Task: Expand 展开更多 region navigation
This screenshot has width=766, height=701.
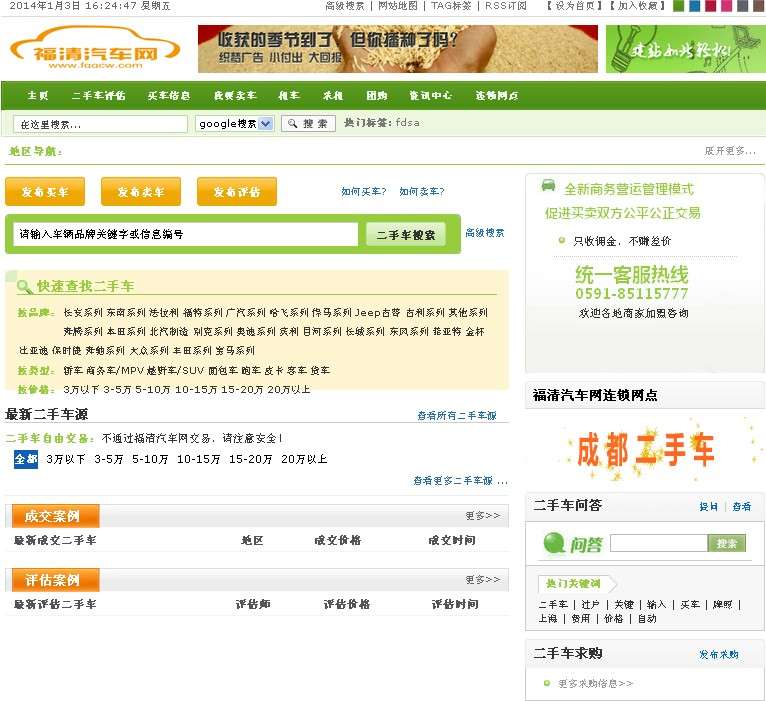Action: 730,151
